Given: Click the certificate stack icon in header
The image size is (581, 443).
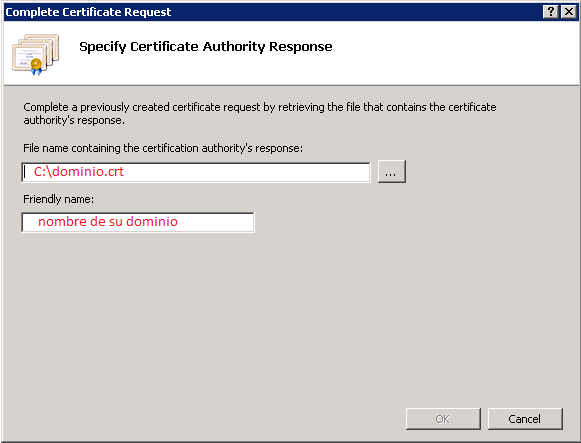Looking at the screenshot, I should click(x=36, y=54).
